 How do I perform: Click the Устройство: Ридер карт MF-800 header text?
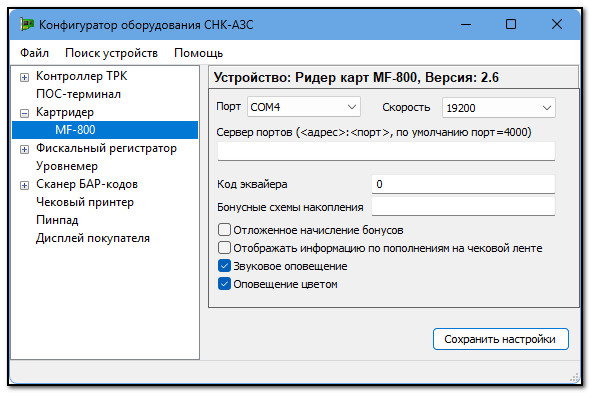tap(356, 78)
